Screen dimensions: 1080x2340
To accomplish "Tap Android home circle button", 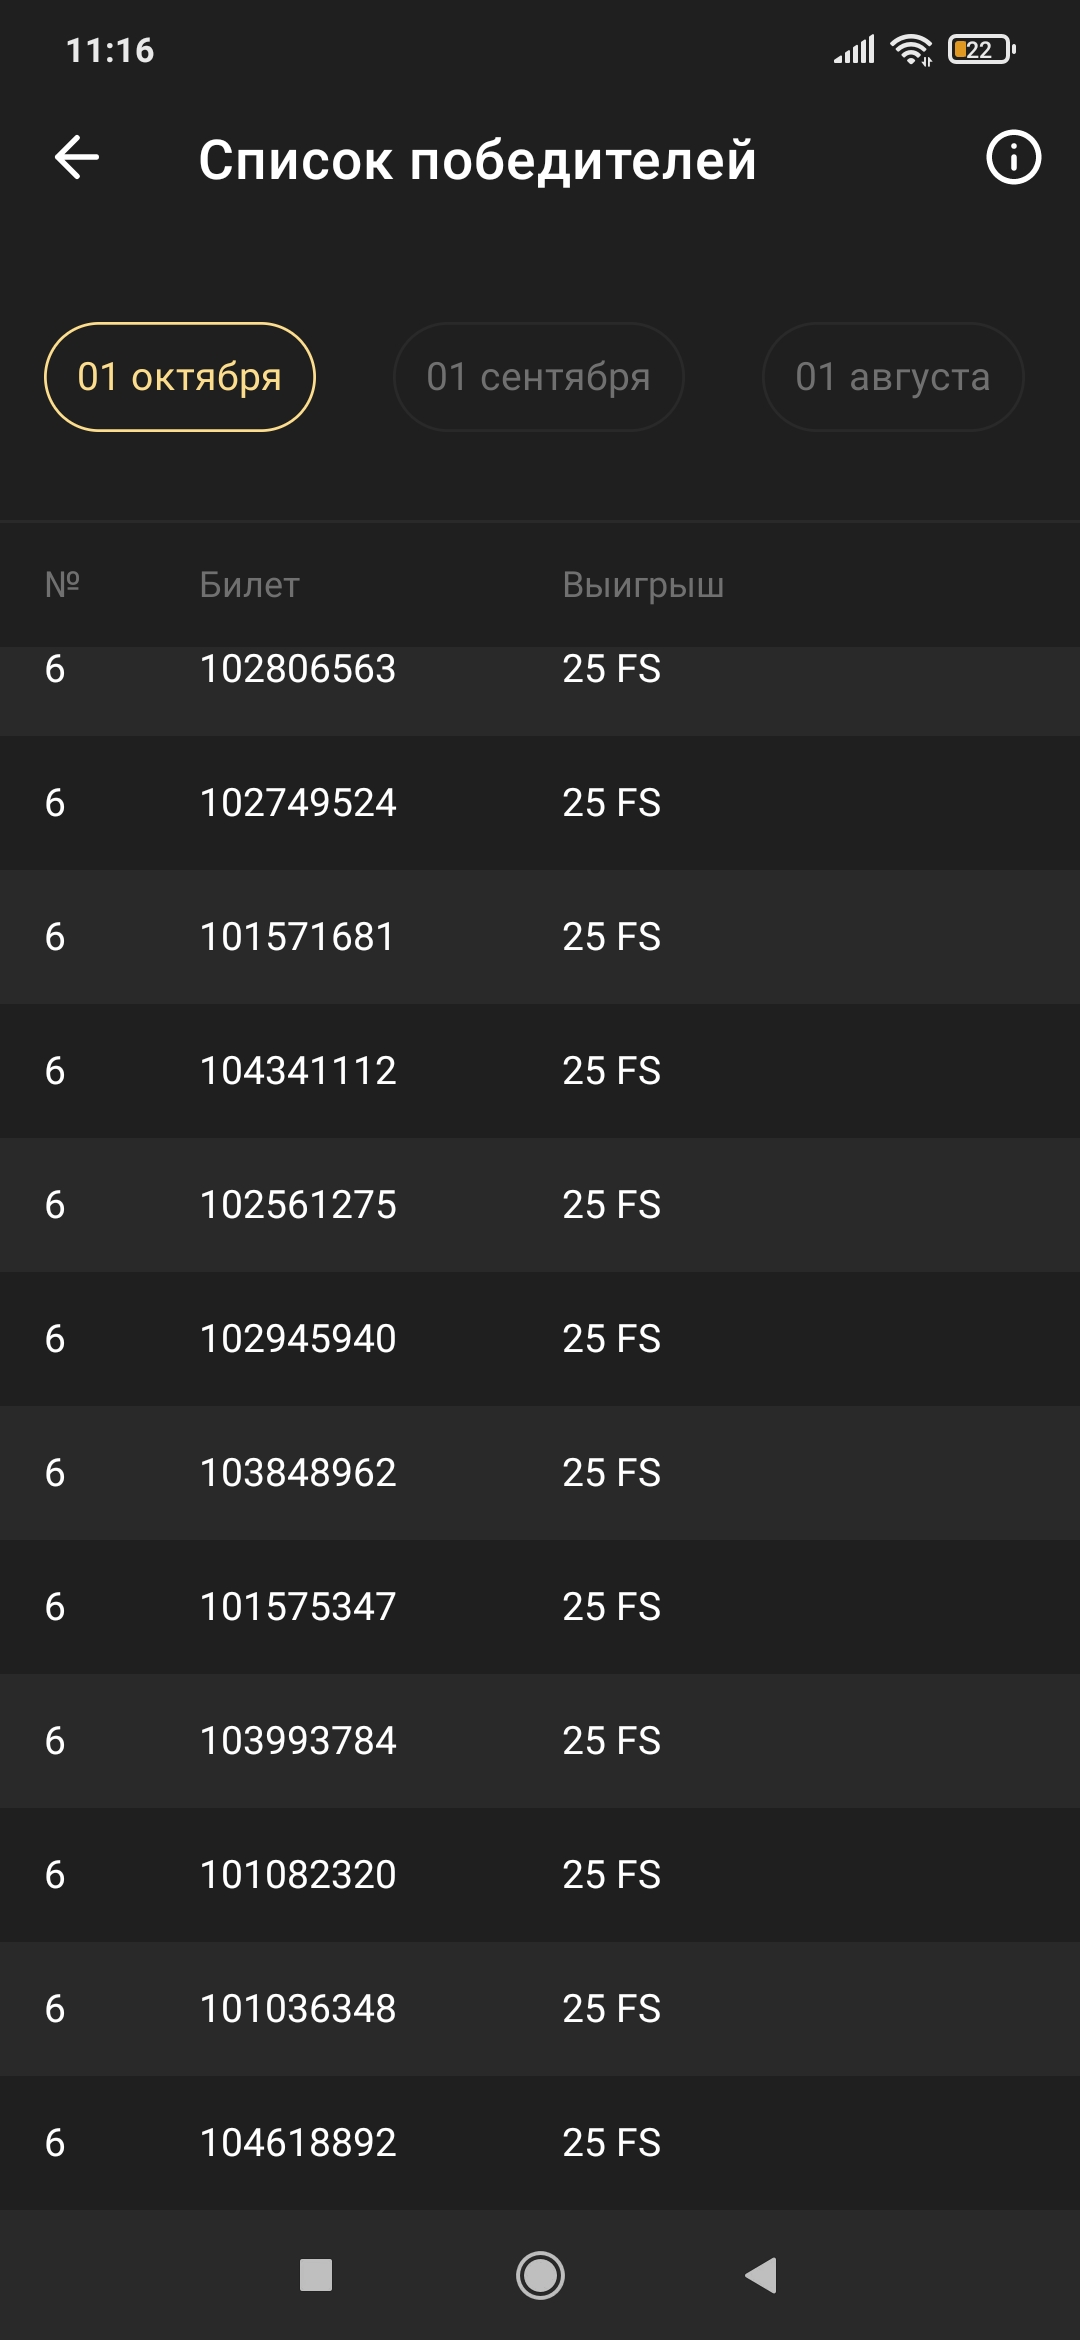I will click(540, 2275).
